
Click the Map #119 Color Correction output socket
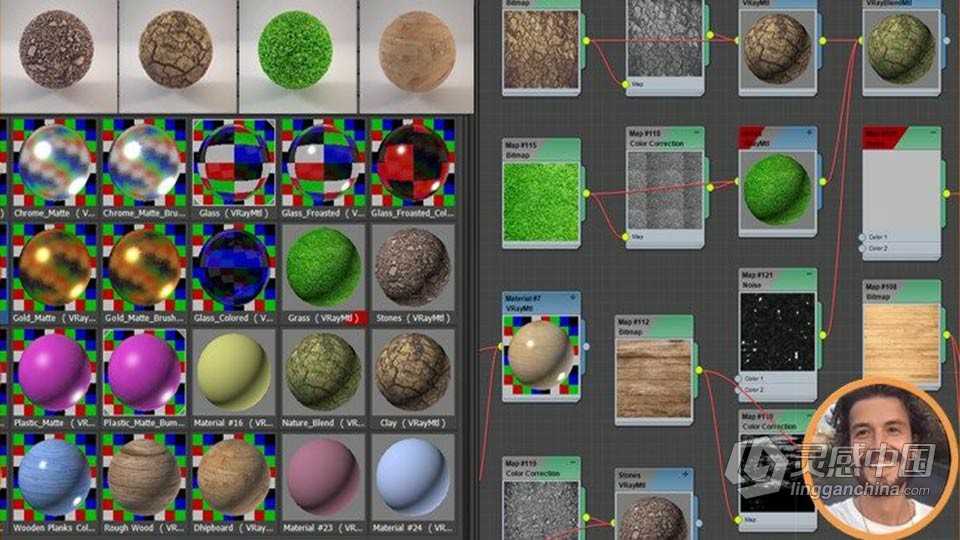(x=586, y=518)
